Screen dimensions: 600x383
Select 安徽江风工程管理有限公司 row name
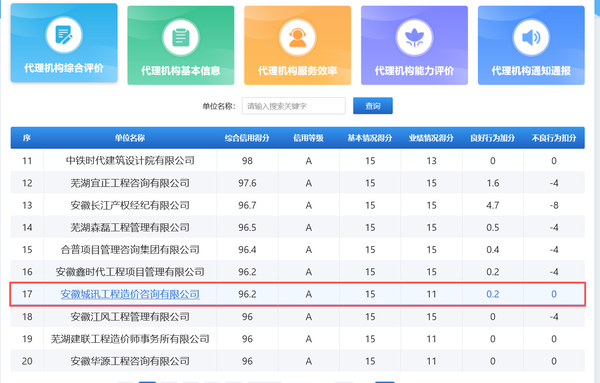130,317
